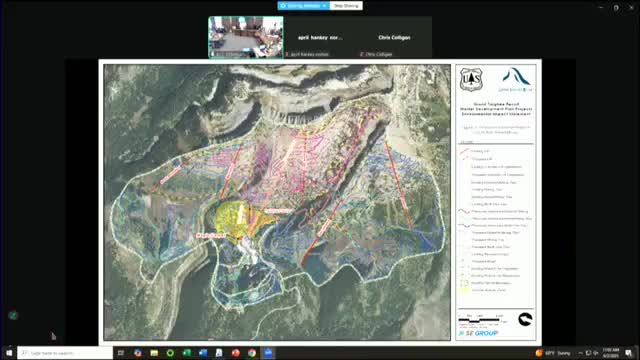Screen dimensions: 640x360
Task: Open the Windows Start menu
Action: coord(9,353)
